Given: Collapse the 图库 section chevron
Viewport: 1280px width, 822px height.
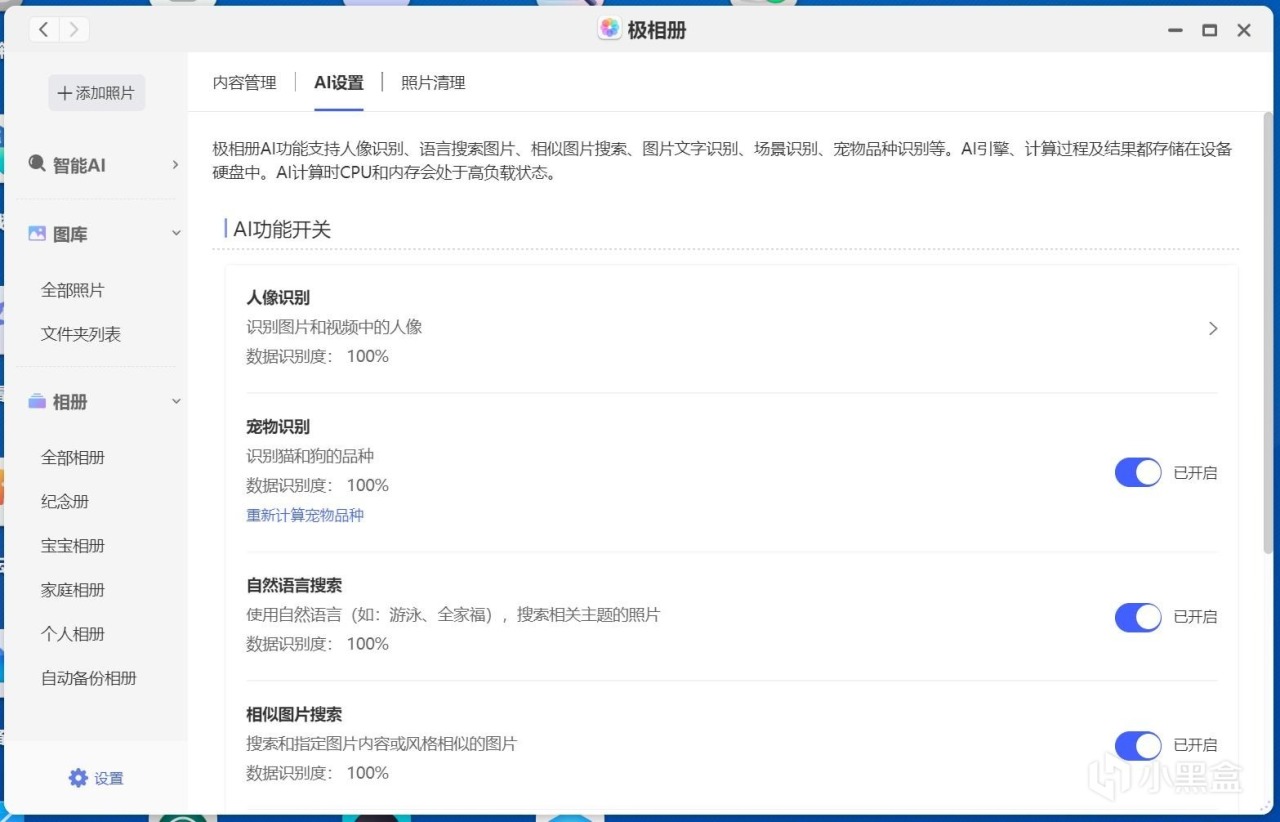Looking at the screenshot, I should 176,233.
